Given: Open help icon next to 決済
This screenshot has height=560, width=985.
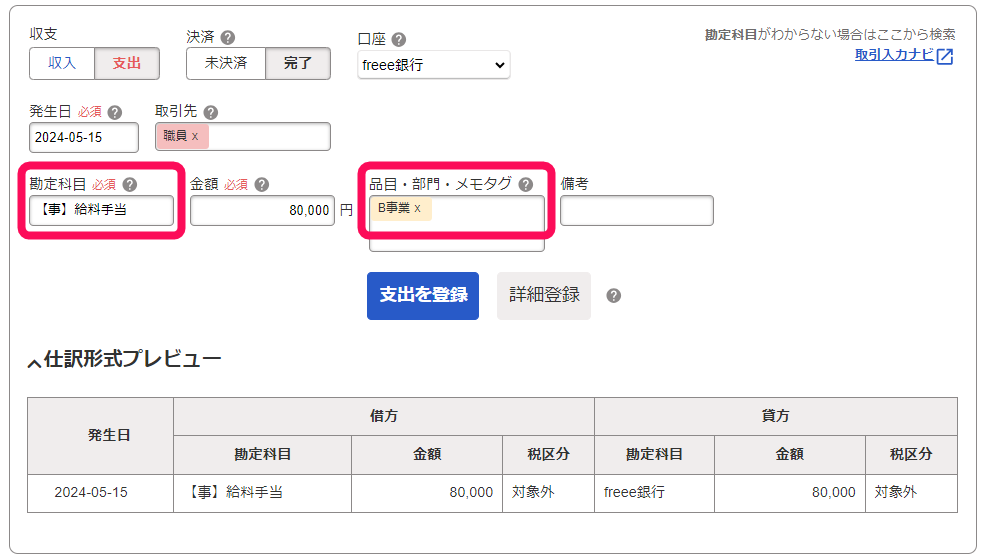Looking at the screenshot, I should [x=228, y=38].
